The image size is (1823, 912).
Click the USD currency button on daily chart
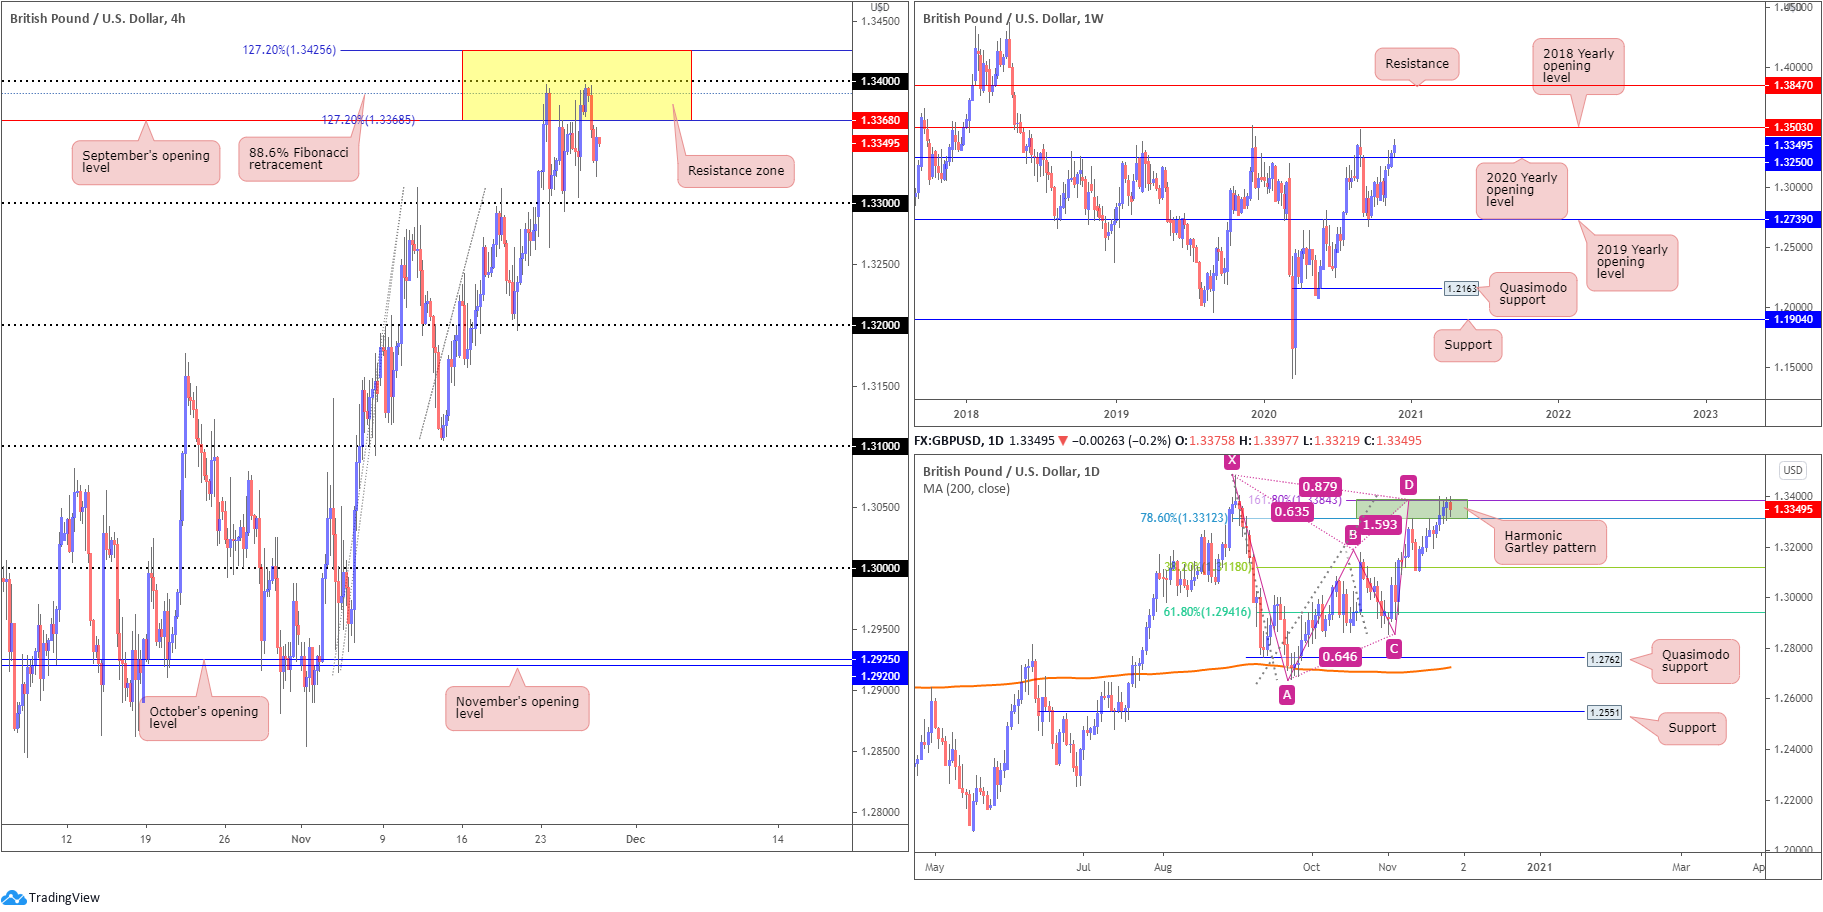click(x=1792, y=470)
